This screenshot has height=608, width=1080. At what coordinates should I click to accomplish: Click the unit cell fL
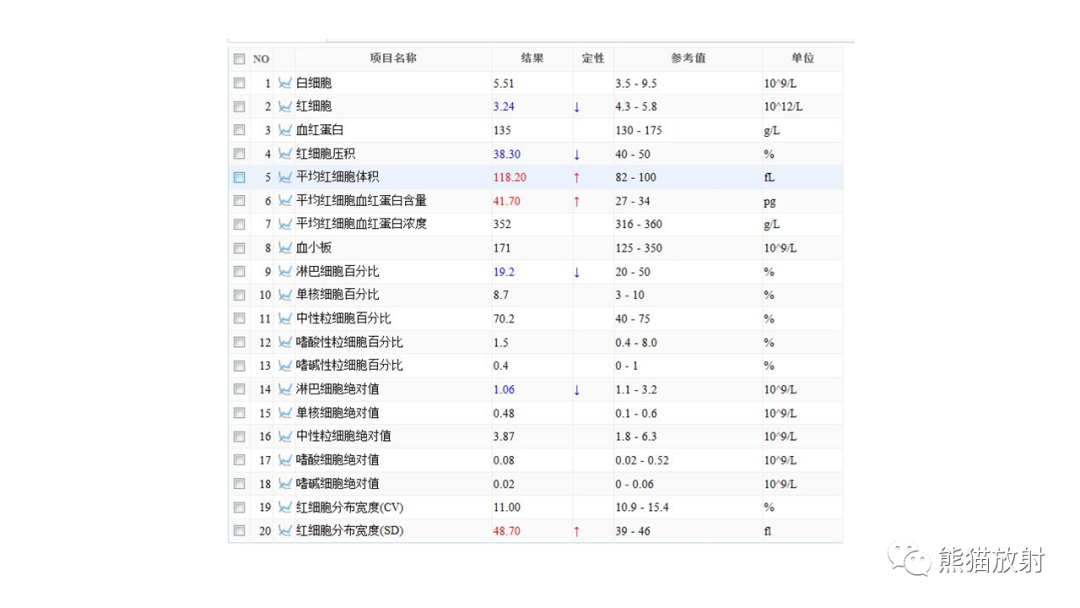tap(769, 177)
